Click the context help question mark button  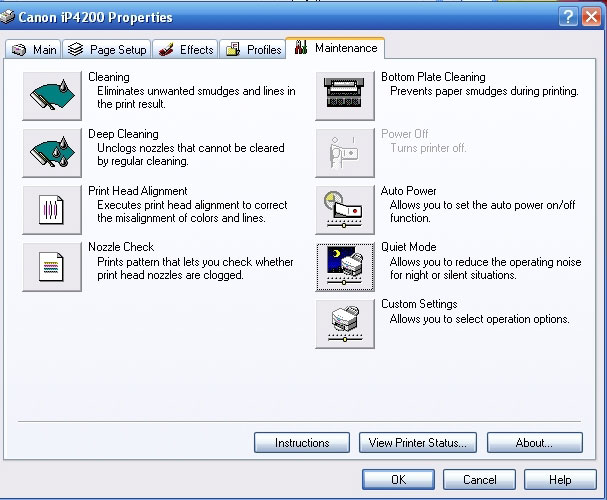click(x=568, y=17)
